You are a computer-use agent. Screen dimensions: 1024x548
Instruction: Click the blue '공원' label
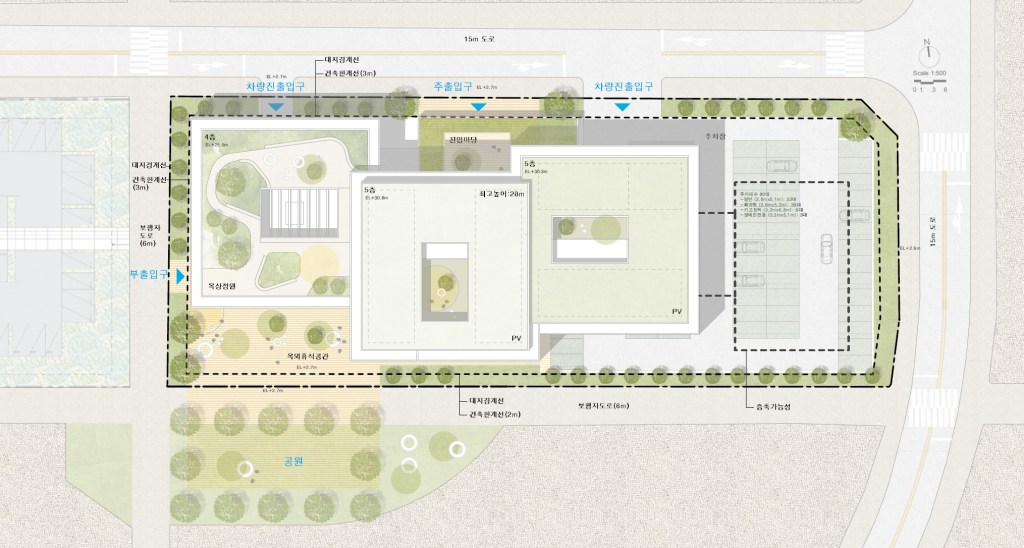coord(294,461)
